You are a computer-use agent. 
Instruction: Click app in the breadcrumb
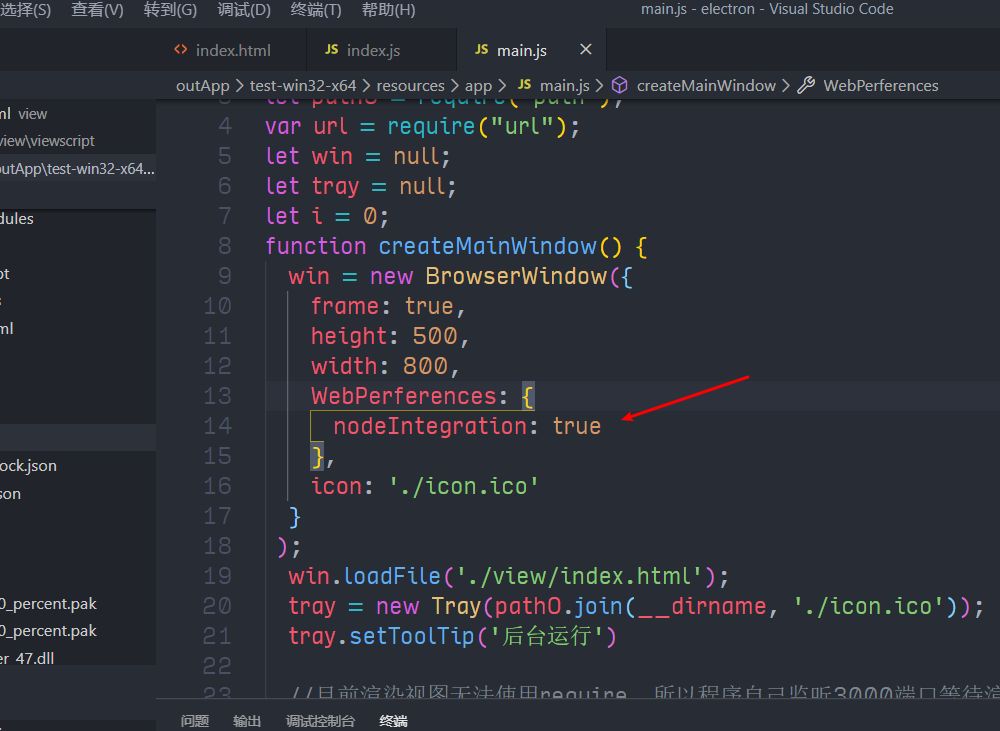coord(478,85)
